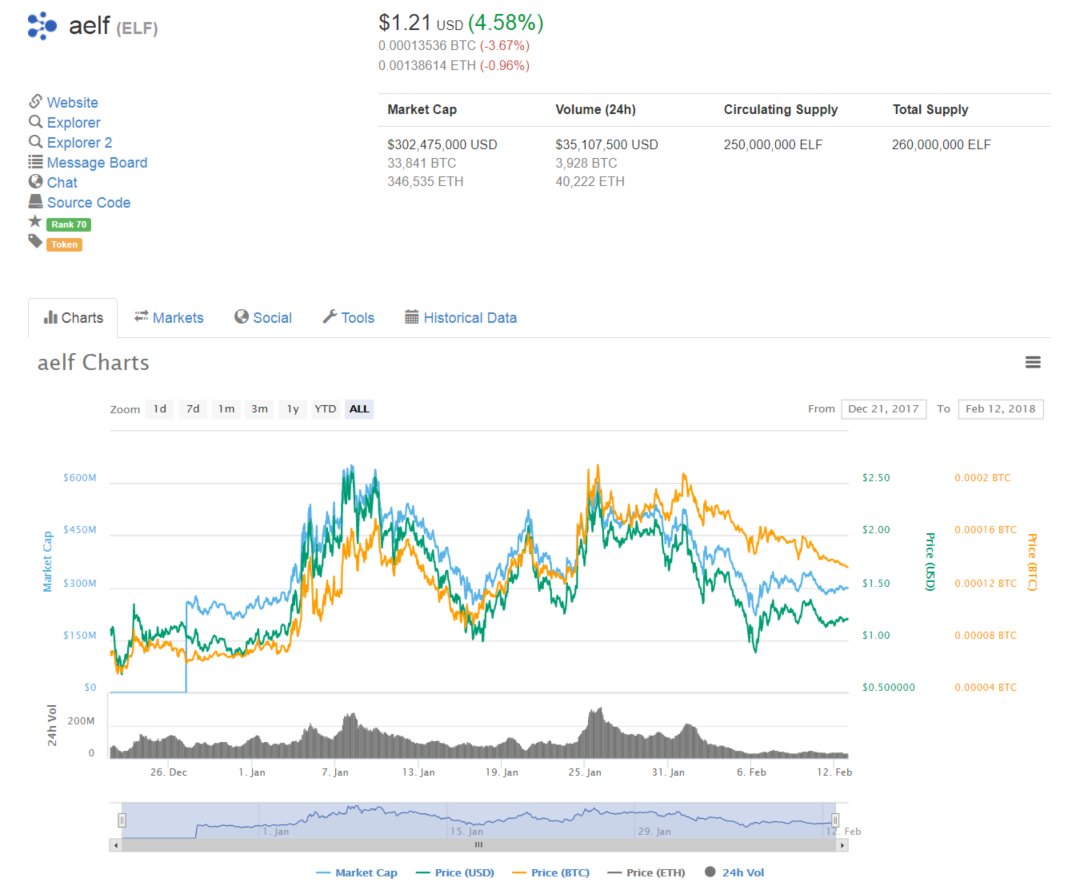
Task: Open the Message Board link
Action: coord(97,162)
